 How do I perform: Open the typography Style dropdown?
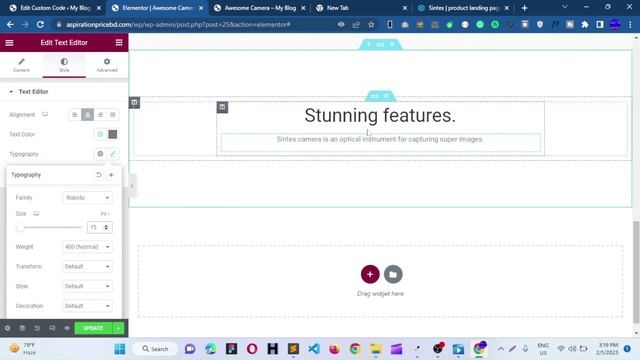point(87,286)
